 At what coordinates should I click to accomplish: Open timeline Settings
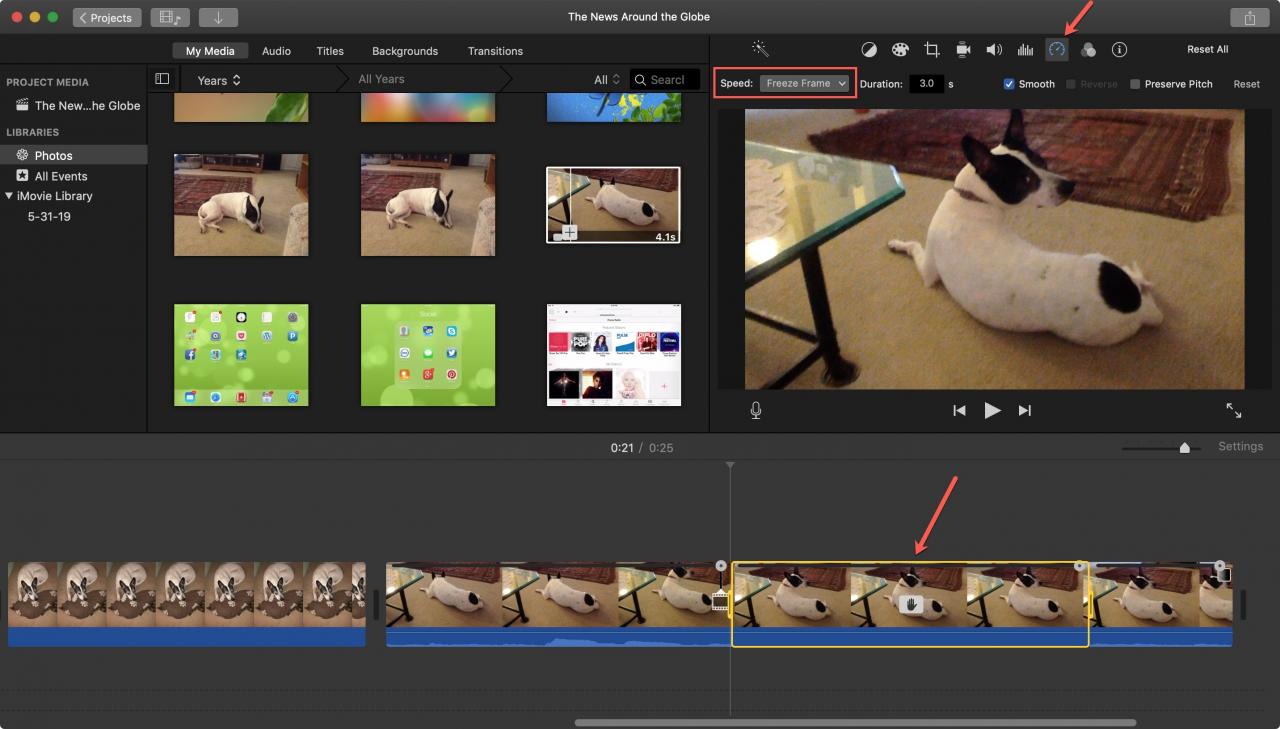[x=1240, y=446]
